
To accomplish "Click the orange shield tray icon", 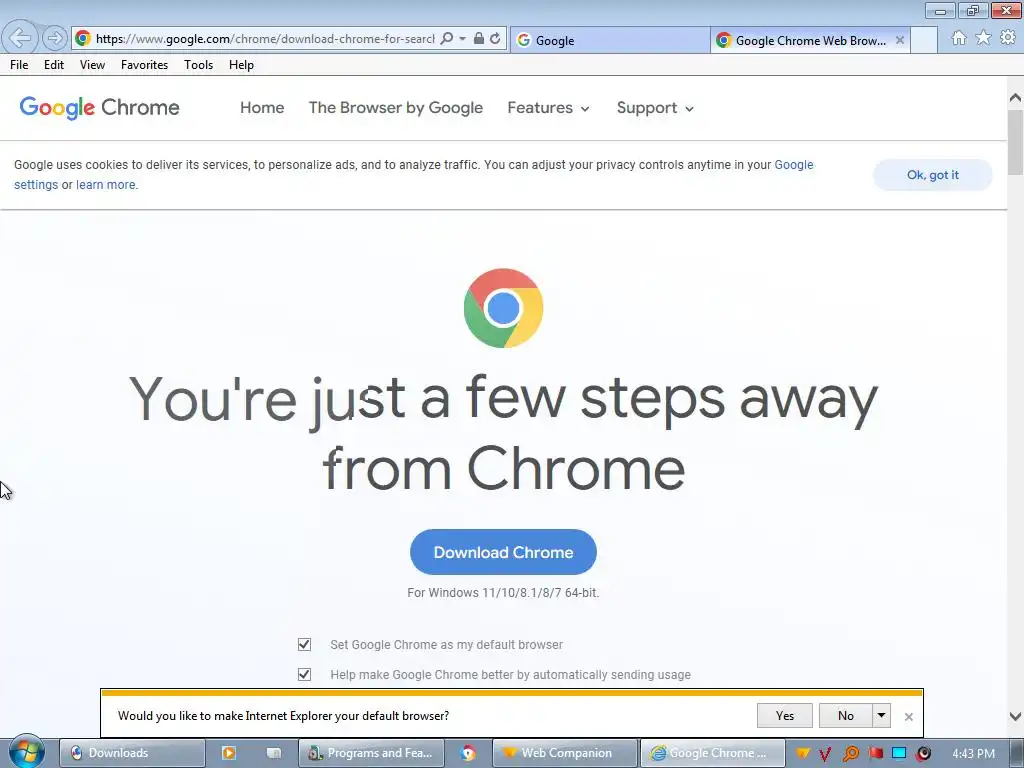I will pyautogui.click(x=803, y=754).
